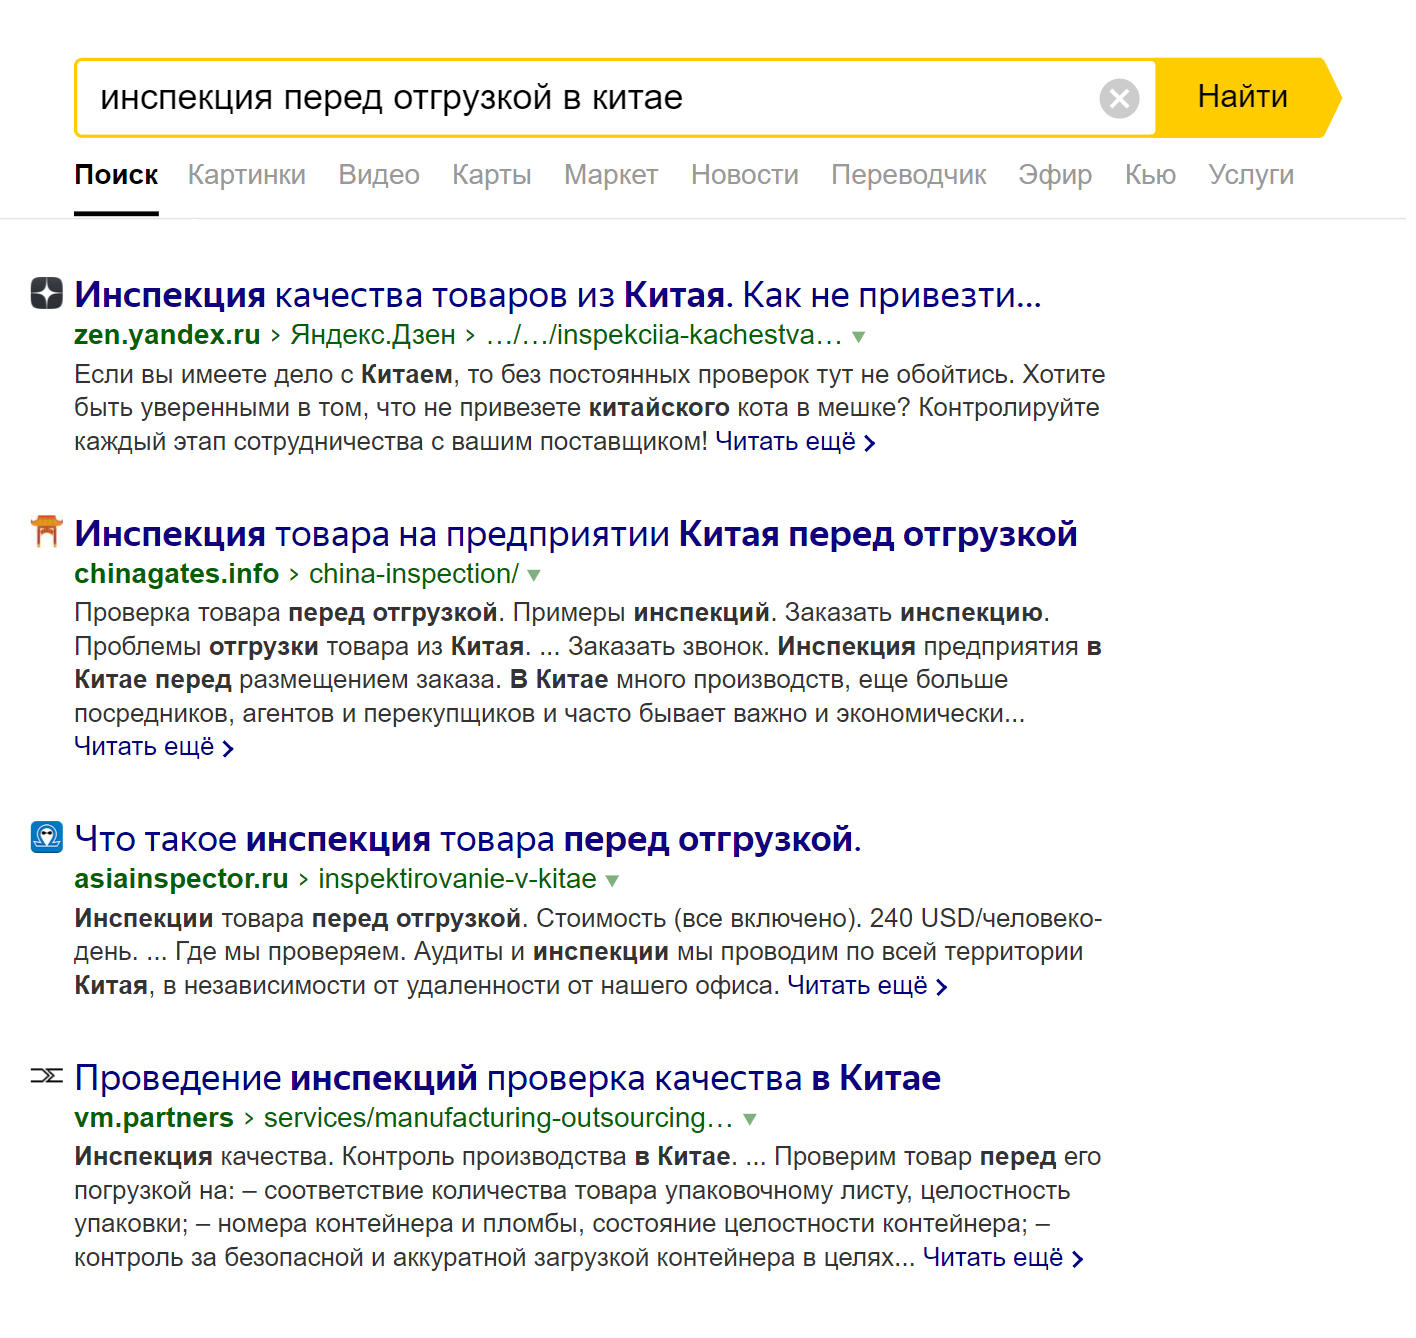This screenshot has width=1416, height=1338.
Task: Click the chinagates.info gate favicon
Action: click(x=47, y=531)
